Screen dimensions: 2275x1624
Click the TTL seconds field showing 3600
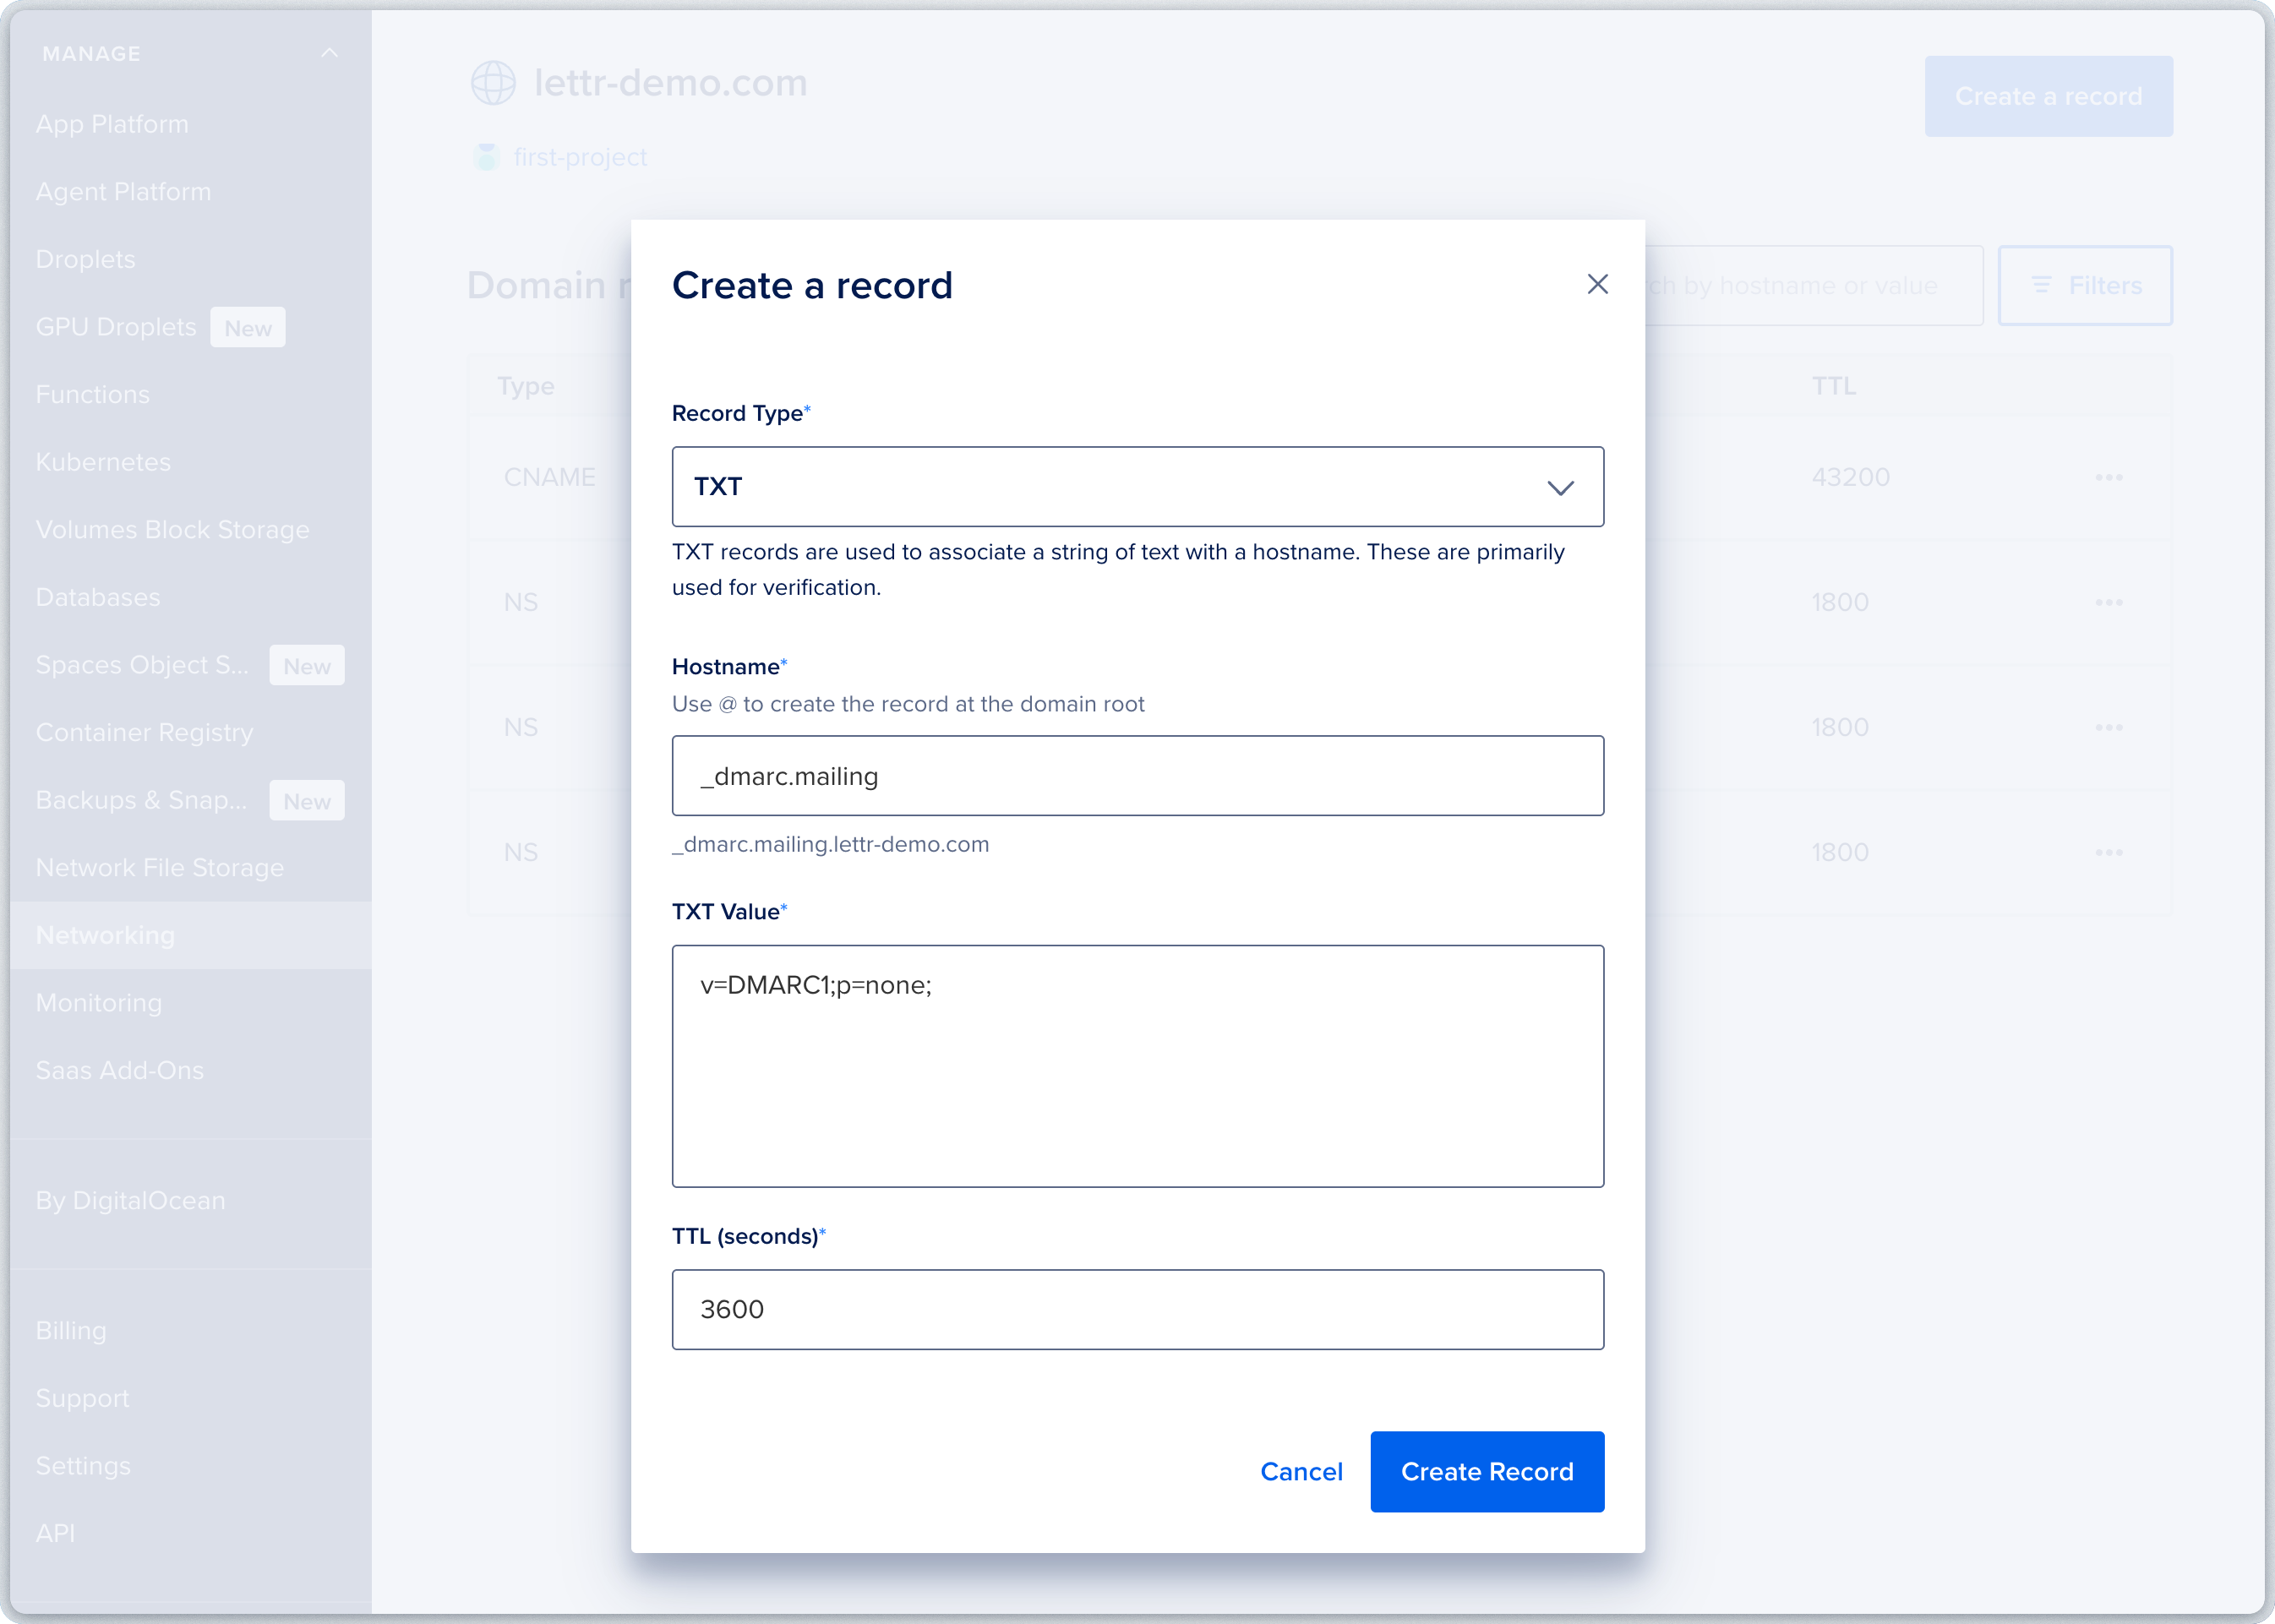pos(1137,1309)
